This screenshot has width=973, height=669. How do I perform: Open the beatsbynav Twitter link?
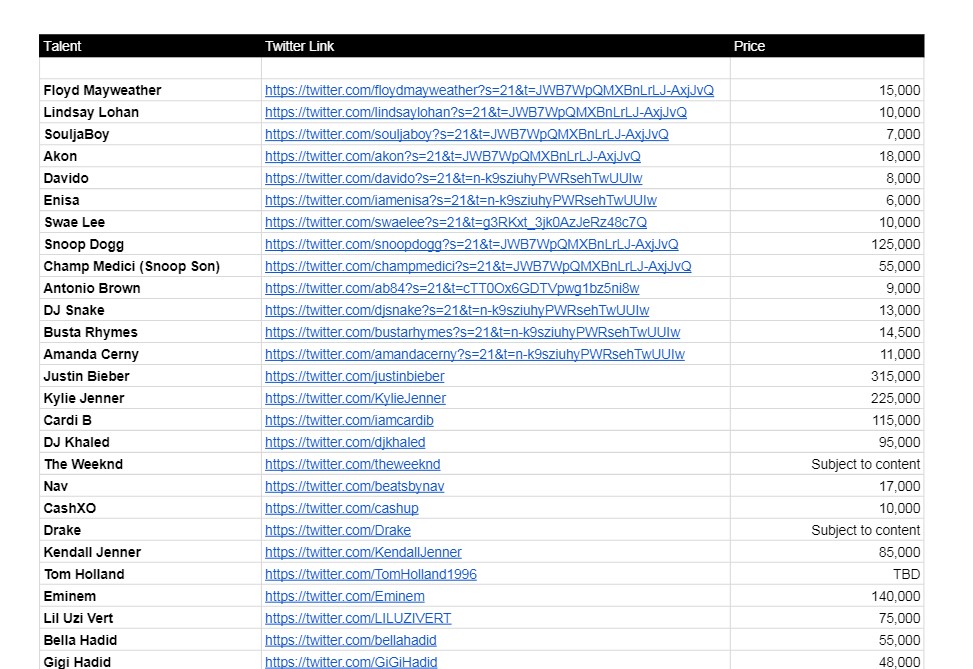(354, 487)
